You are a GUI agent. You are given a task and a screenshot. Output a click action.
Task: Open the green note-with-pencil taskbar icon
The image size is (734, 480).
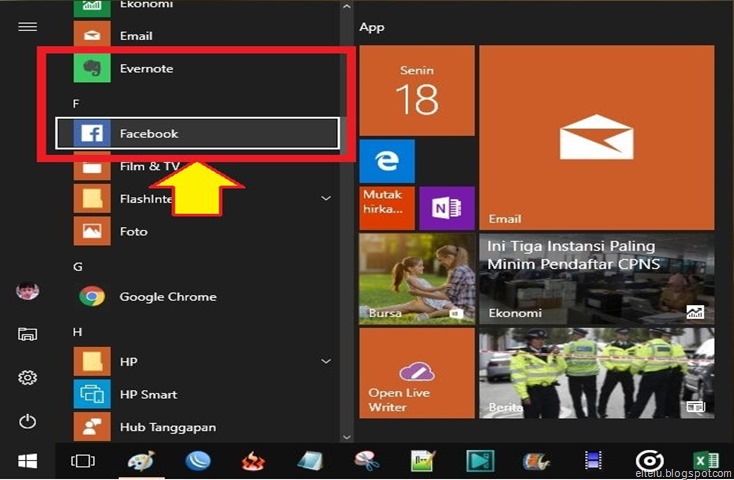pos(423,461)
